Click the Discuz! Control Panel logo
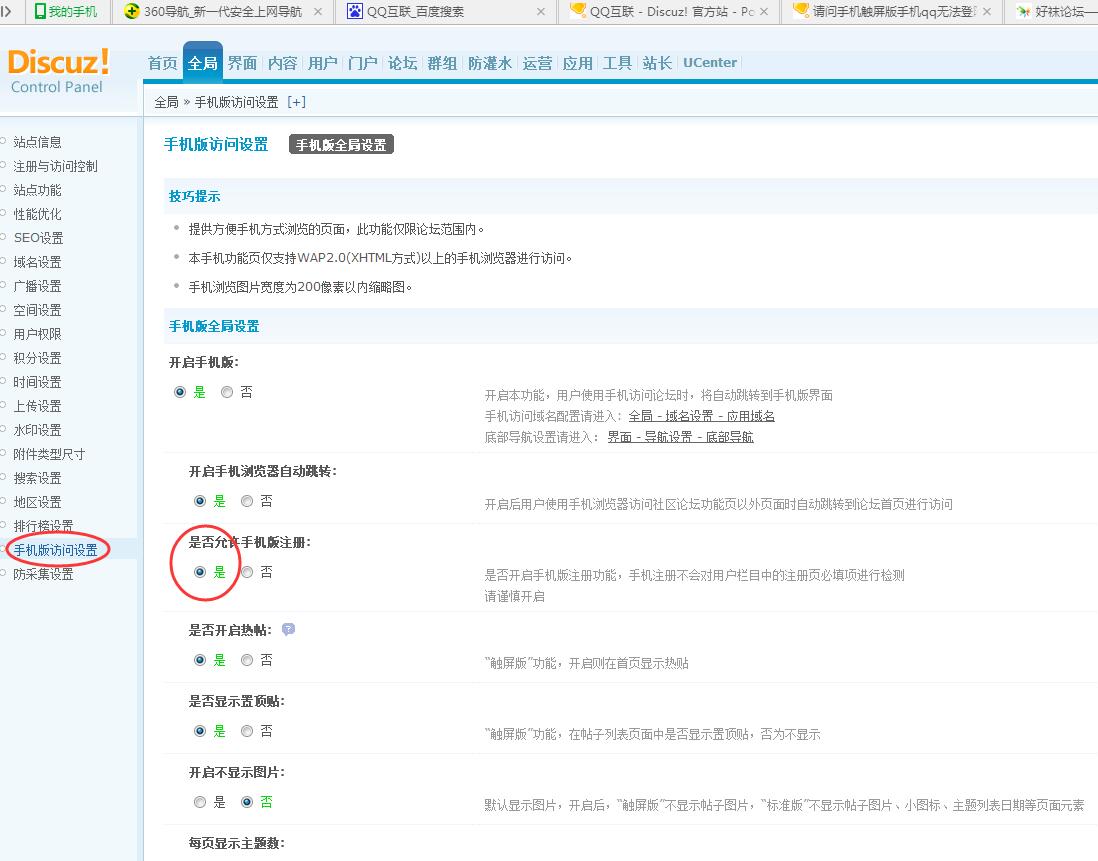The width and height of the screenshot is (1098, 861). coord(58,70)
